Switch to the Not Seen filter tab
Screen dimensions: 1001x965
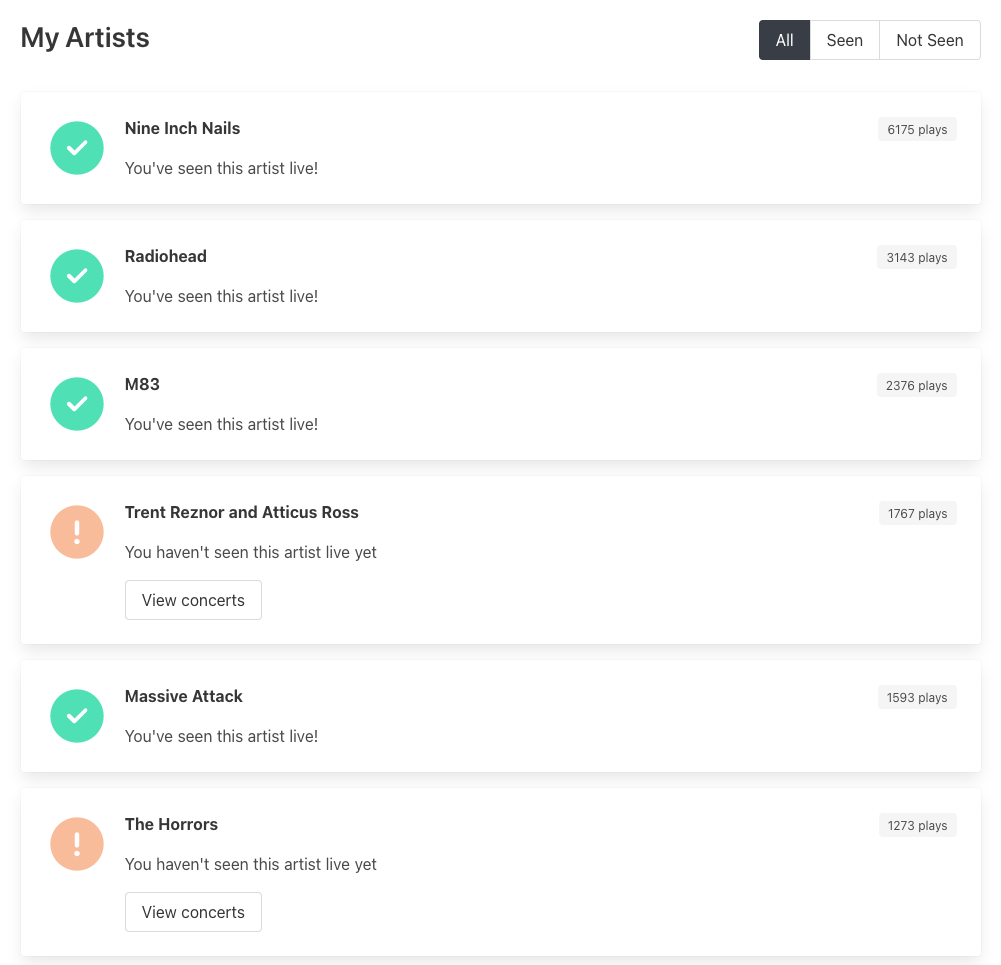[x=929, y=40]
